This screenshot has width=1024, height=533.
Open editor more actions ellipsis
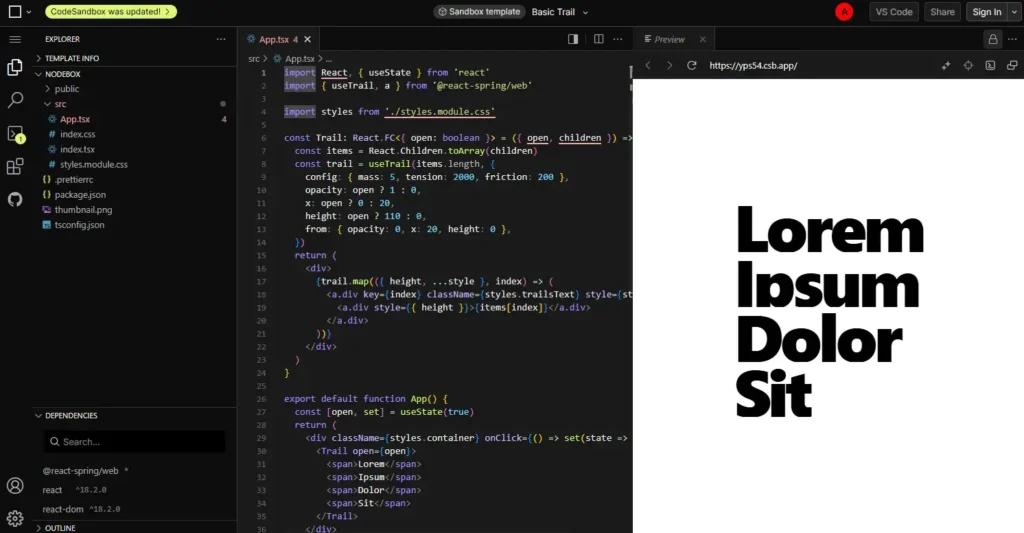618,39
